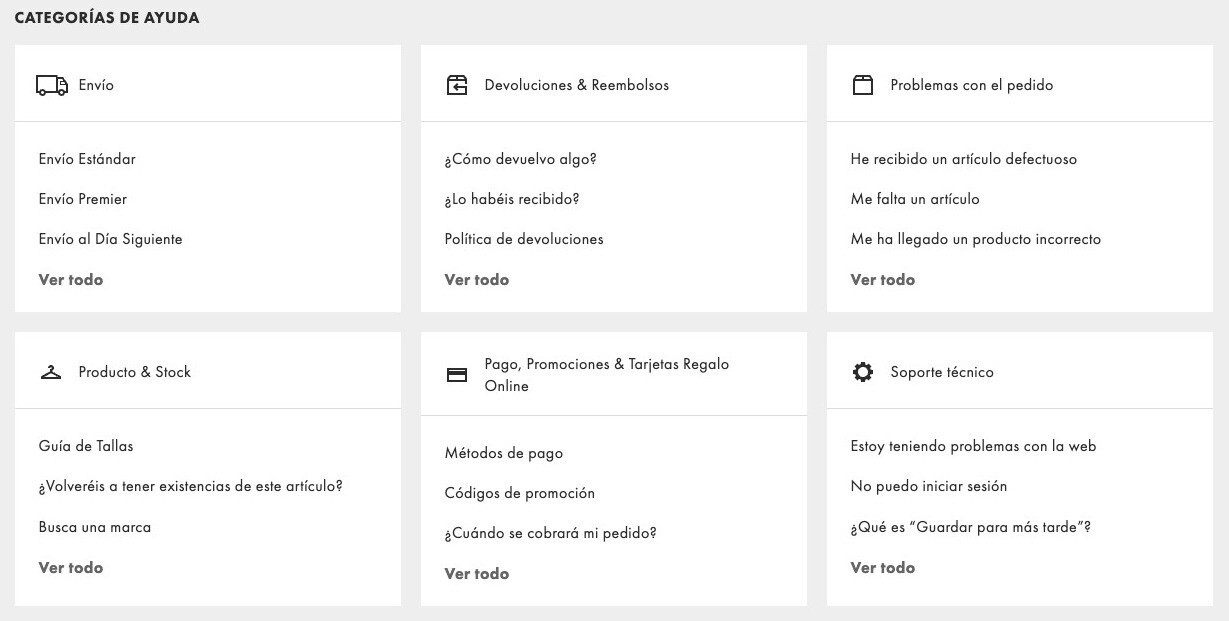
Task: Click the package icon beside Problemas con el pedido
Action: click(x=862, y=85)
